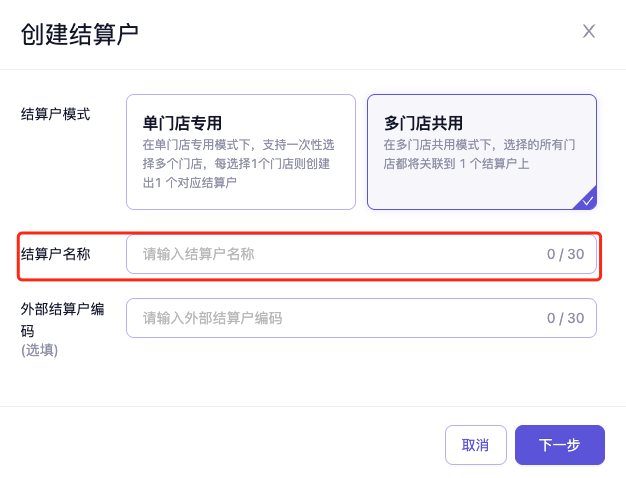Click the 请输入外部结算户编码 placeholder text

coord(212,318)
